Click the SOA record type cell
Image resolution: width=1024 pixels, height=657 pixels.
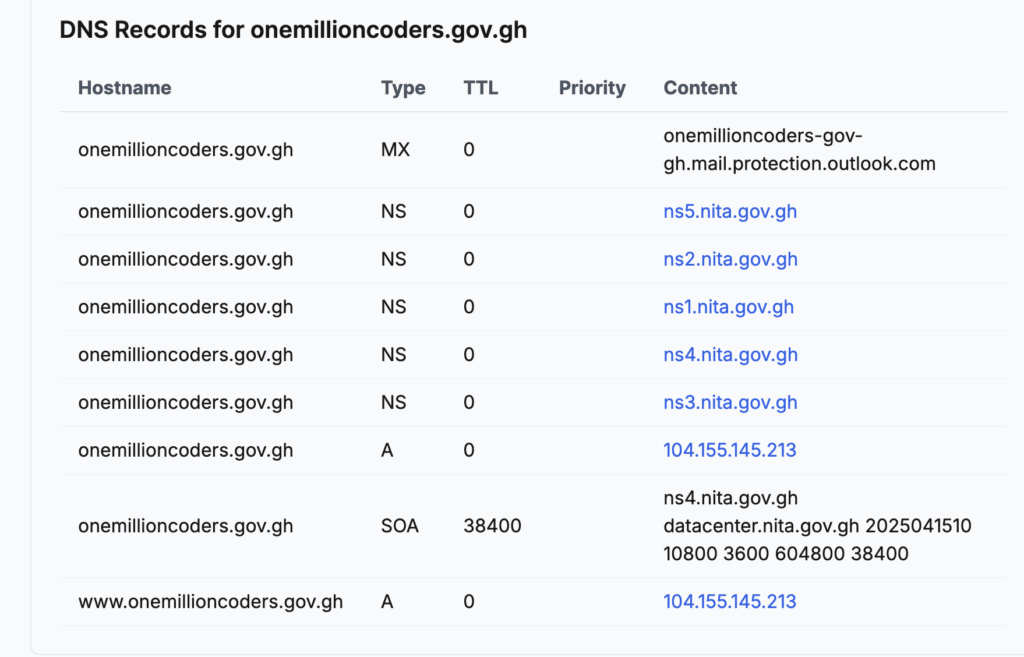(399, 526)
